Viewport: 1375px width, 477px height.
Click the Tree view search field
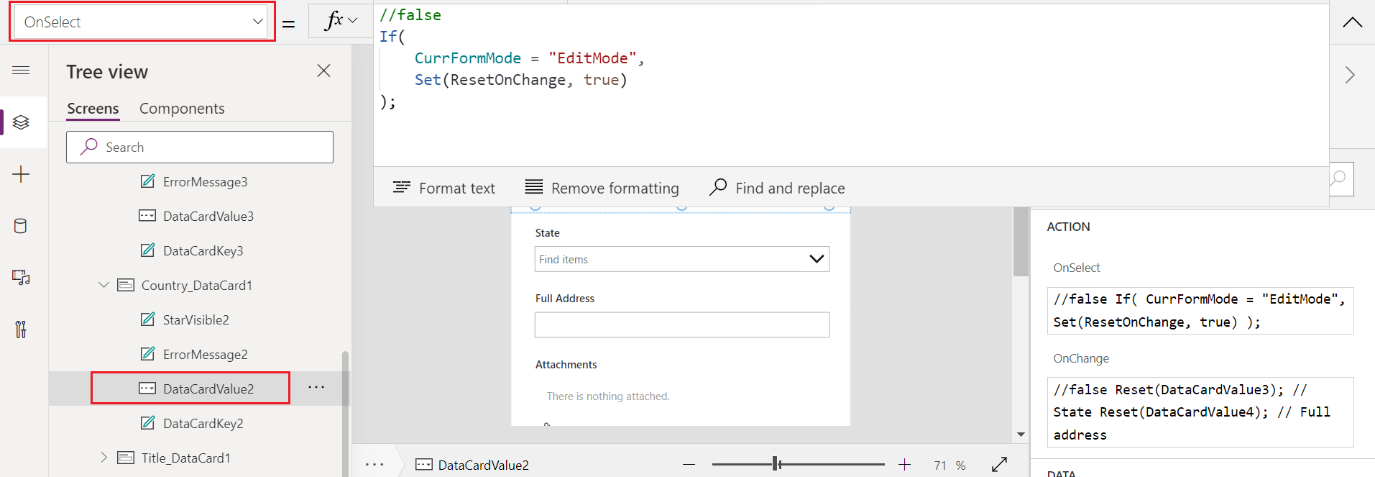click(x=200, y=147)
